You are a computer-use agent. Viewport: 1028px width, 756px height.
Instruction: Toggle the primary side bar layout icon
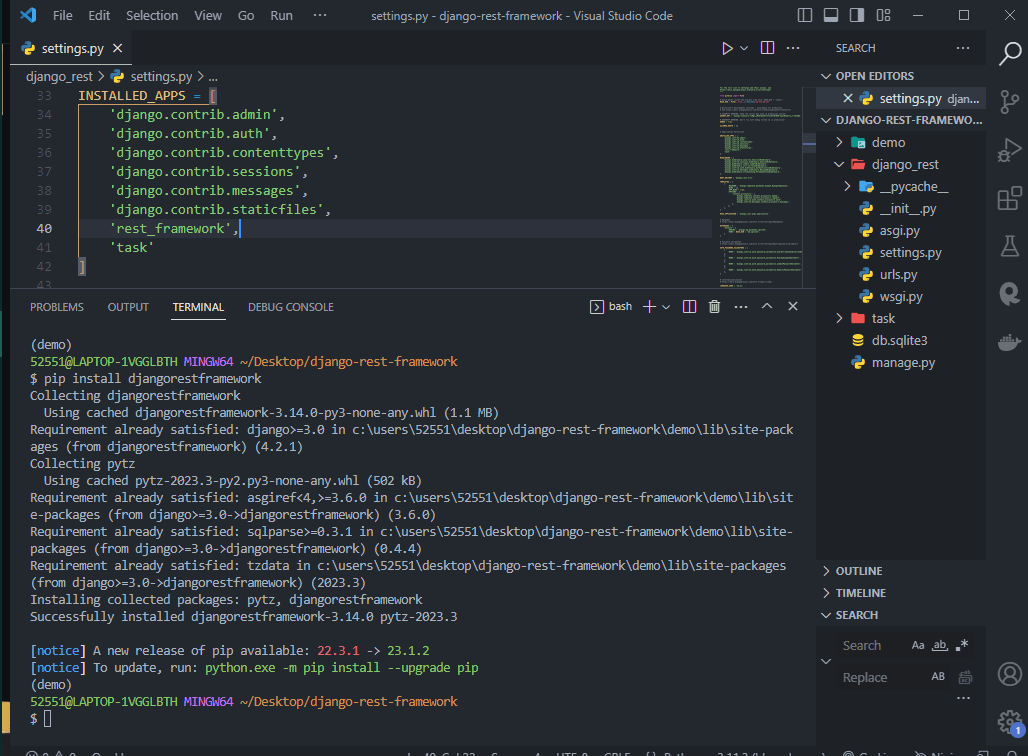[804, 15]
